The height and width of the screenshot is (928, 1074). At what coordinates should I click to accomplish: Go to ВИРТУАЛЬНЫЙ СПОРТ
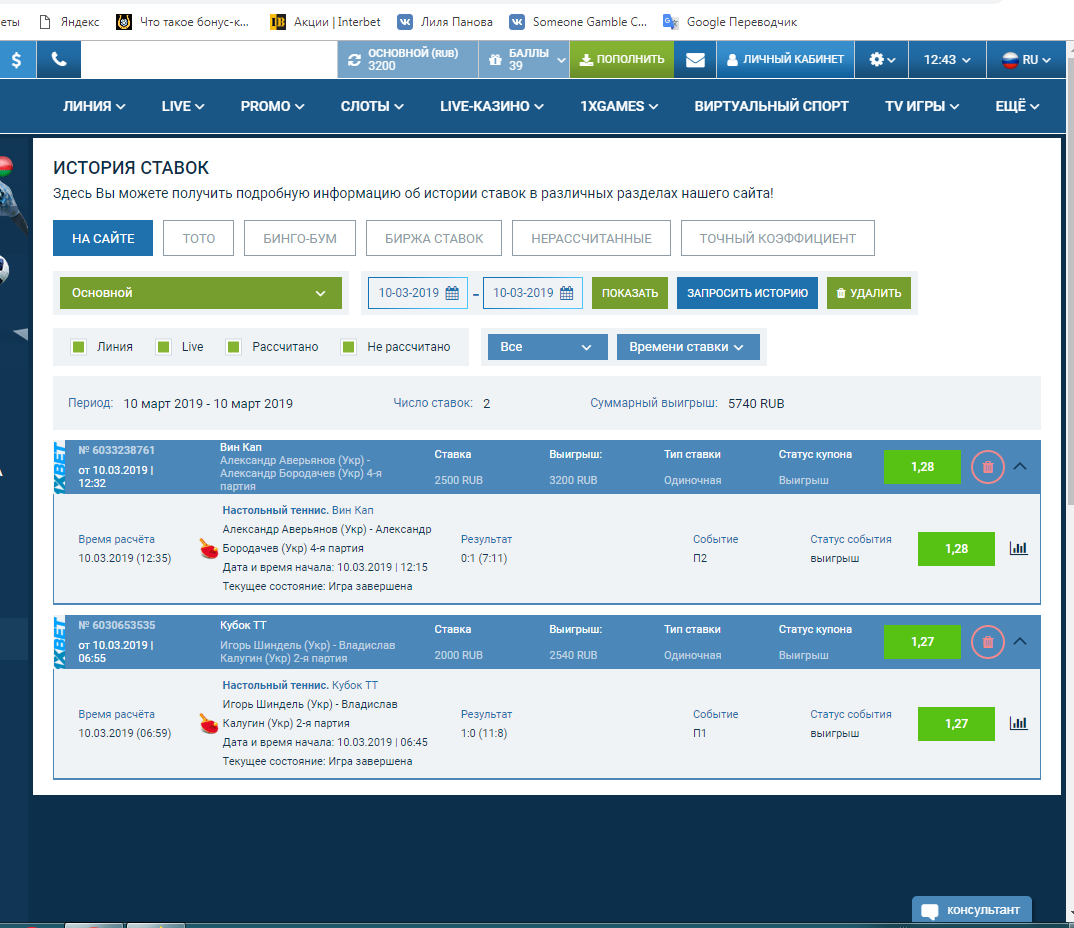coord(771,106)
